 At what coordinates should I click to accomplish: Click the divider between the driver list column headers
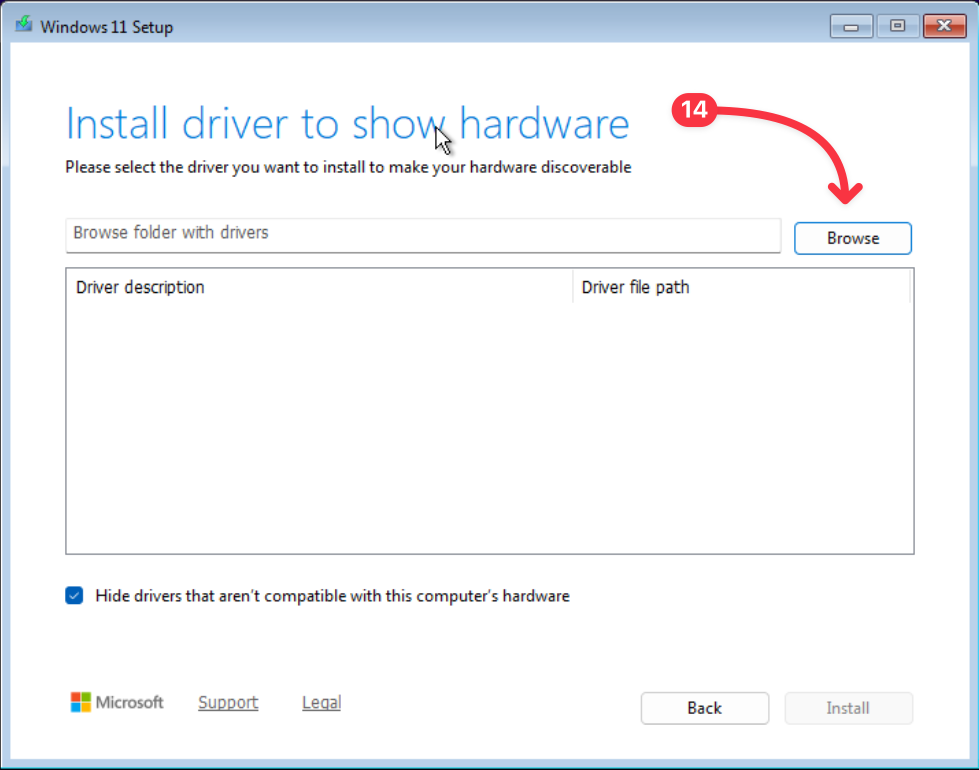click(573, 287)
